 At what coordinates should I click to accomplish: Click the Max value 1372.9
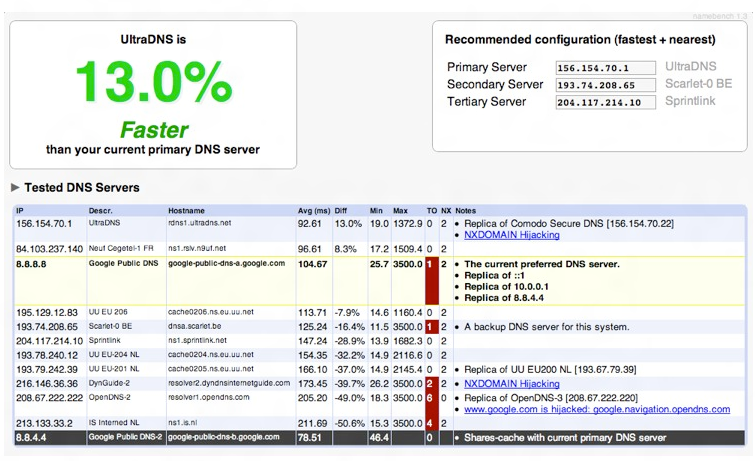tap(407, 224)
